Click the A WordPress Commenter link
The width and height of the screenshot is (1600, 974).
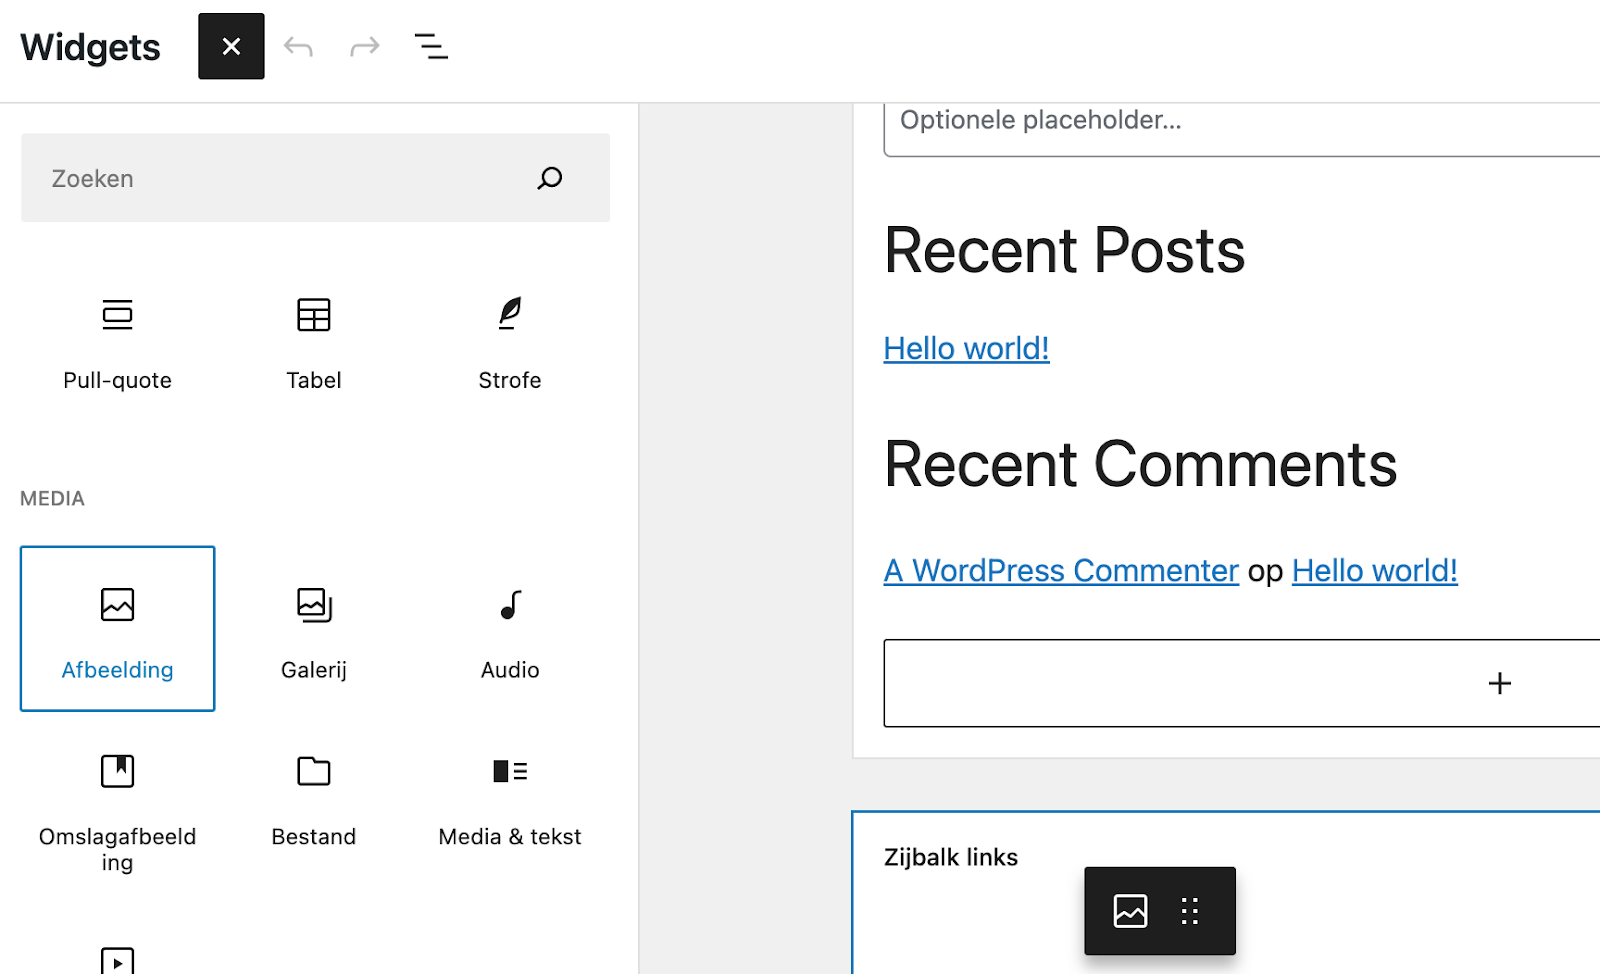tap(1060, 570)
